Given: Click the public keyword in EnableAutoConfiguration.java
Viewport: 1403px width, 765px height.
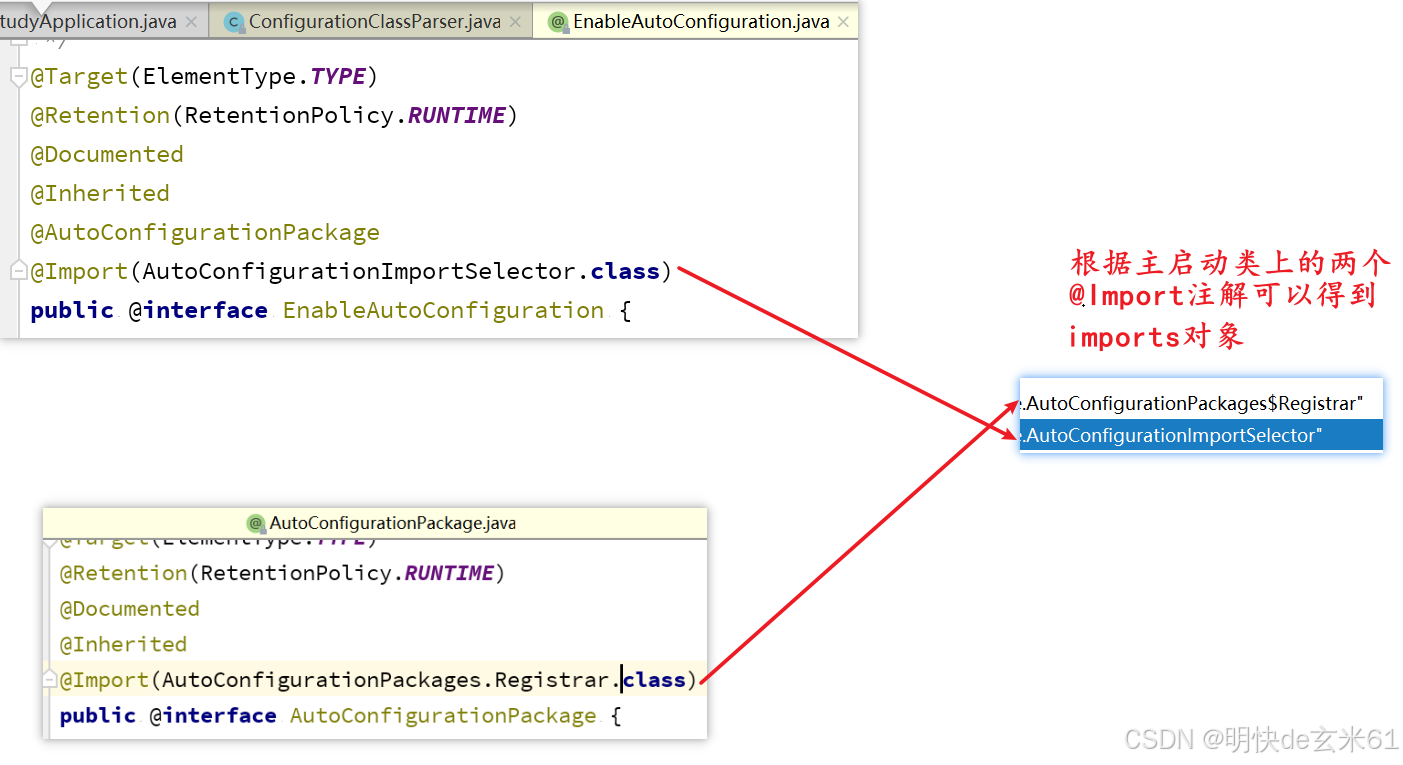Looking at the screenshot, I should [x=72, y=311].
